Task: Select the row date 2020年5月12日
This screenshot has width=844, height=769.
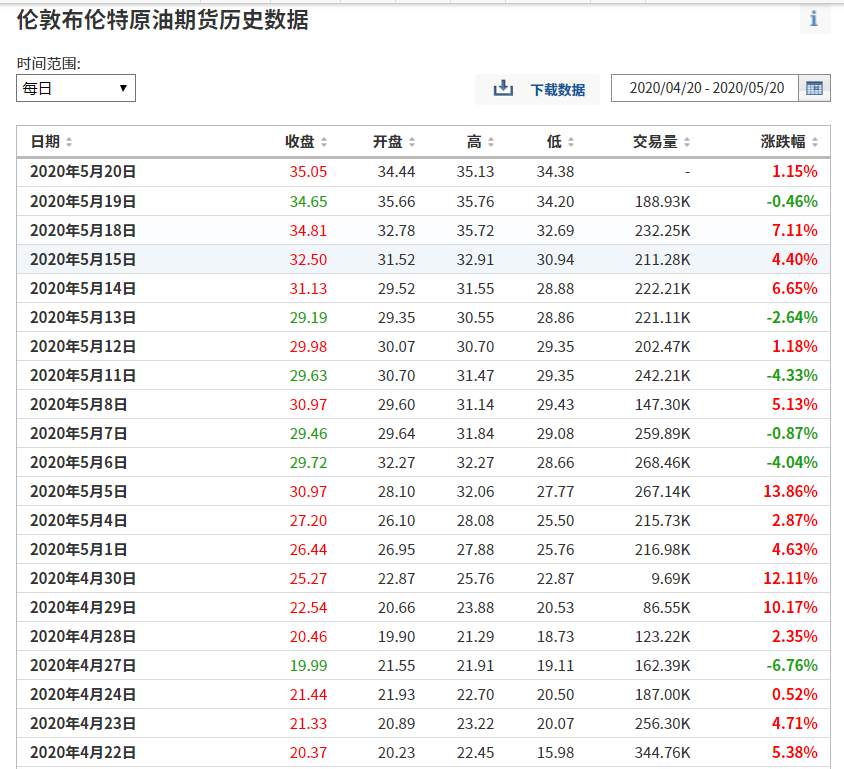Action: pyautogui.click(x=83, y=347)
